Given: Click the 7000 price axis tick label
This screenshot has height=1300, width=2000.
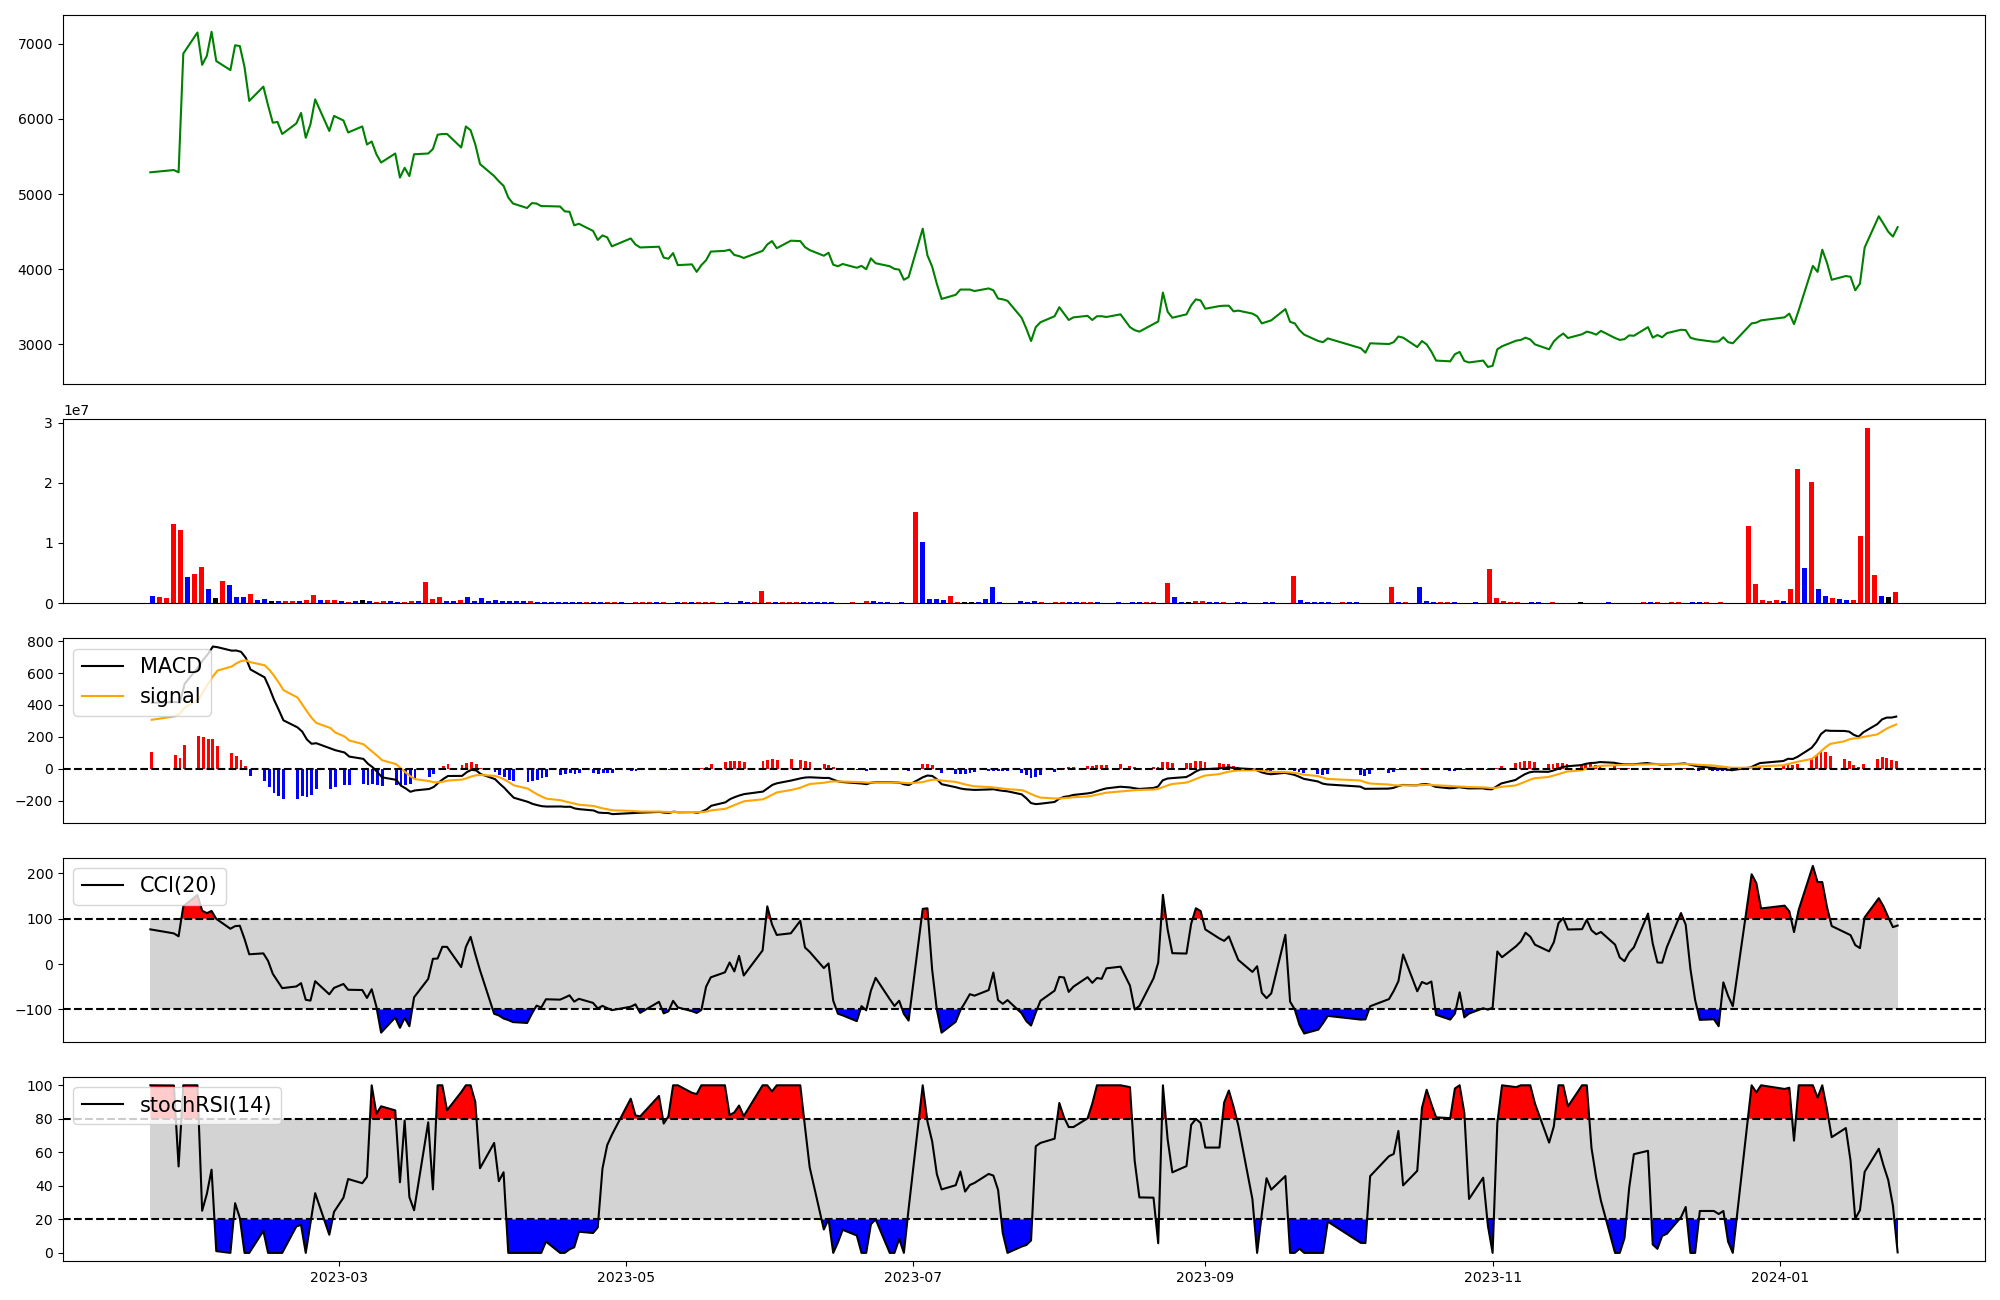Looking at the screenshot, I should click(35, 44).
